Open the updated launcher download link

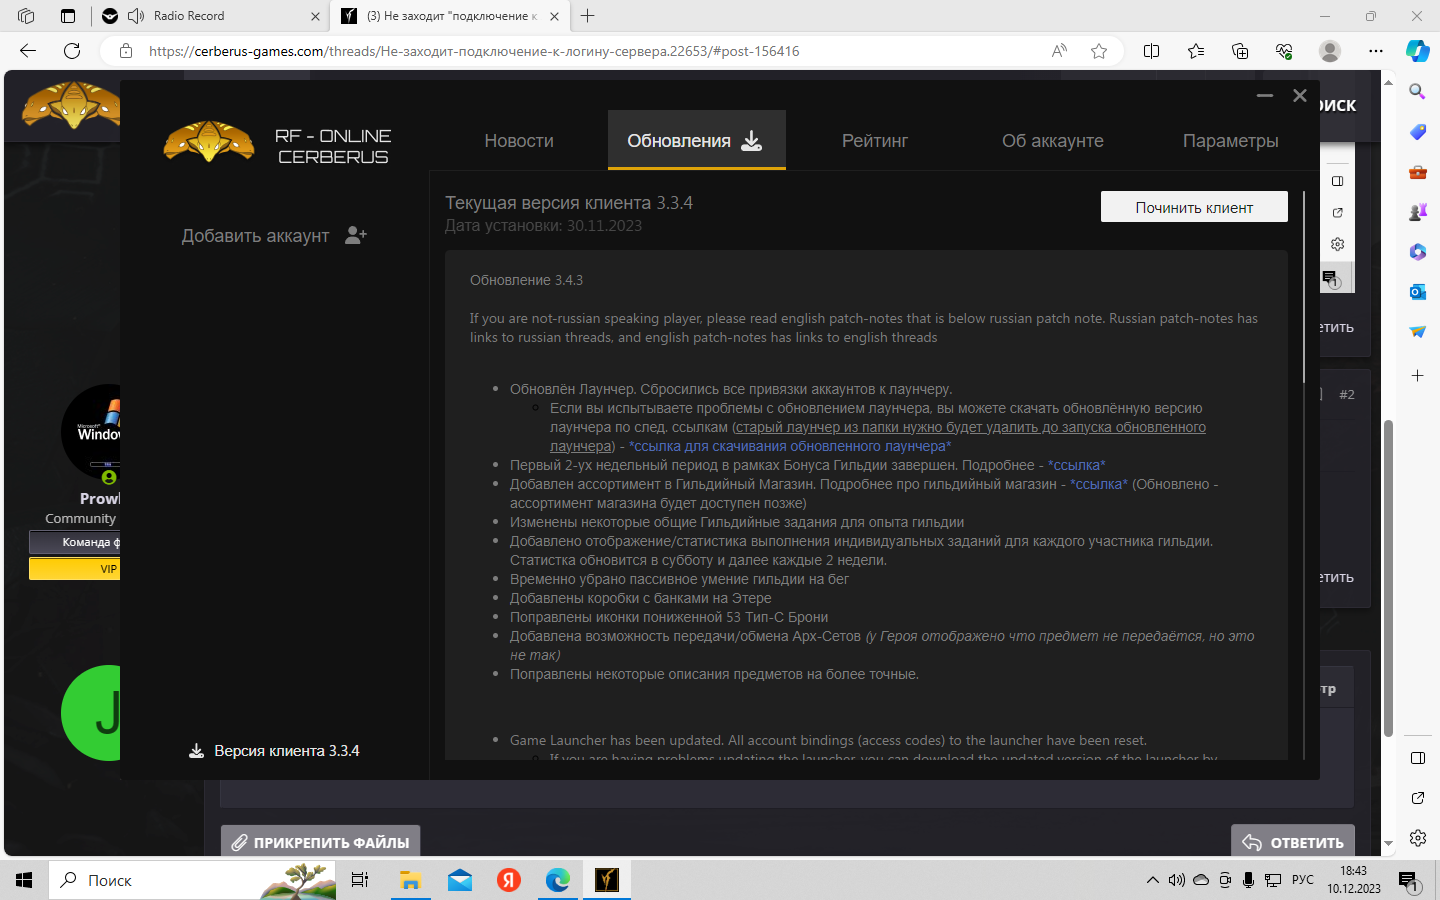click(790, 446)
